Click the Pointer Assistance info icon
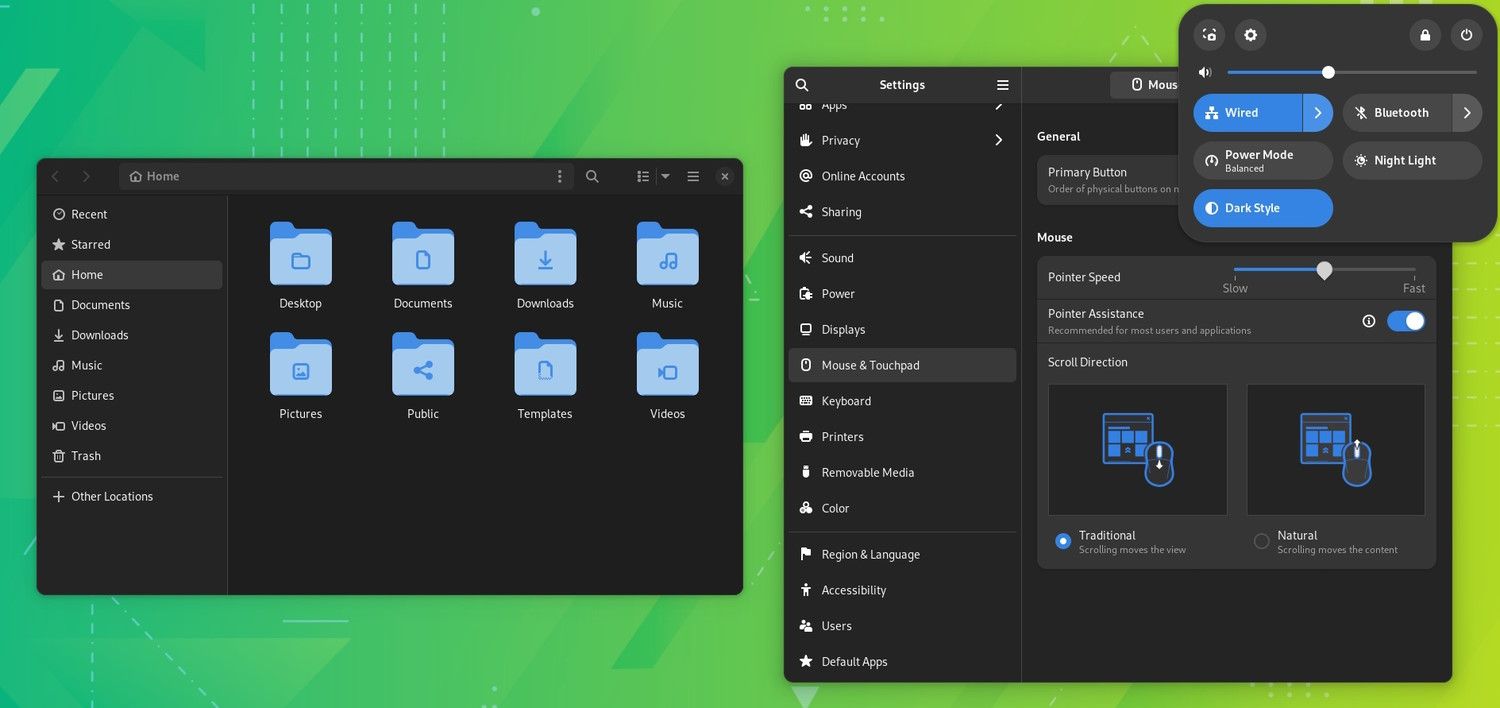This screenshot has height=708, width=1500. pos(1369,320)
